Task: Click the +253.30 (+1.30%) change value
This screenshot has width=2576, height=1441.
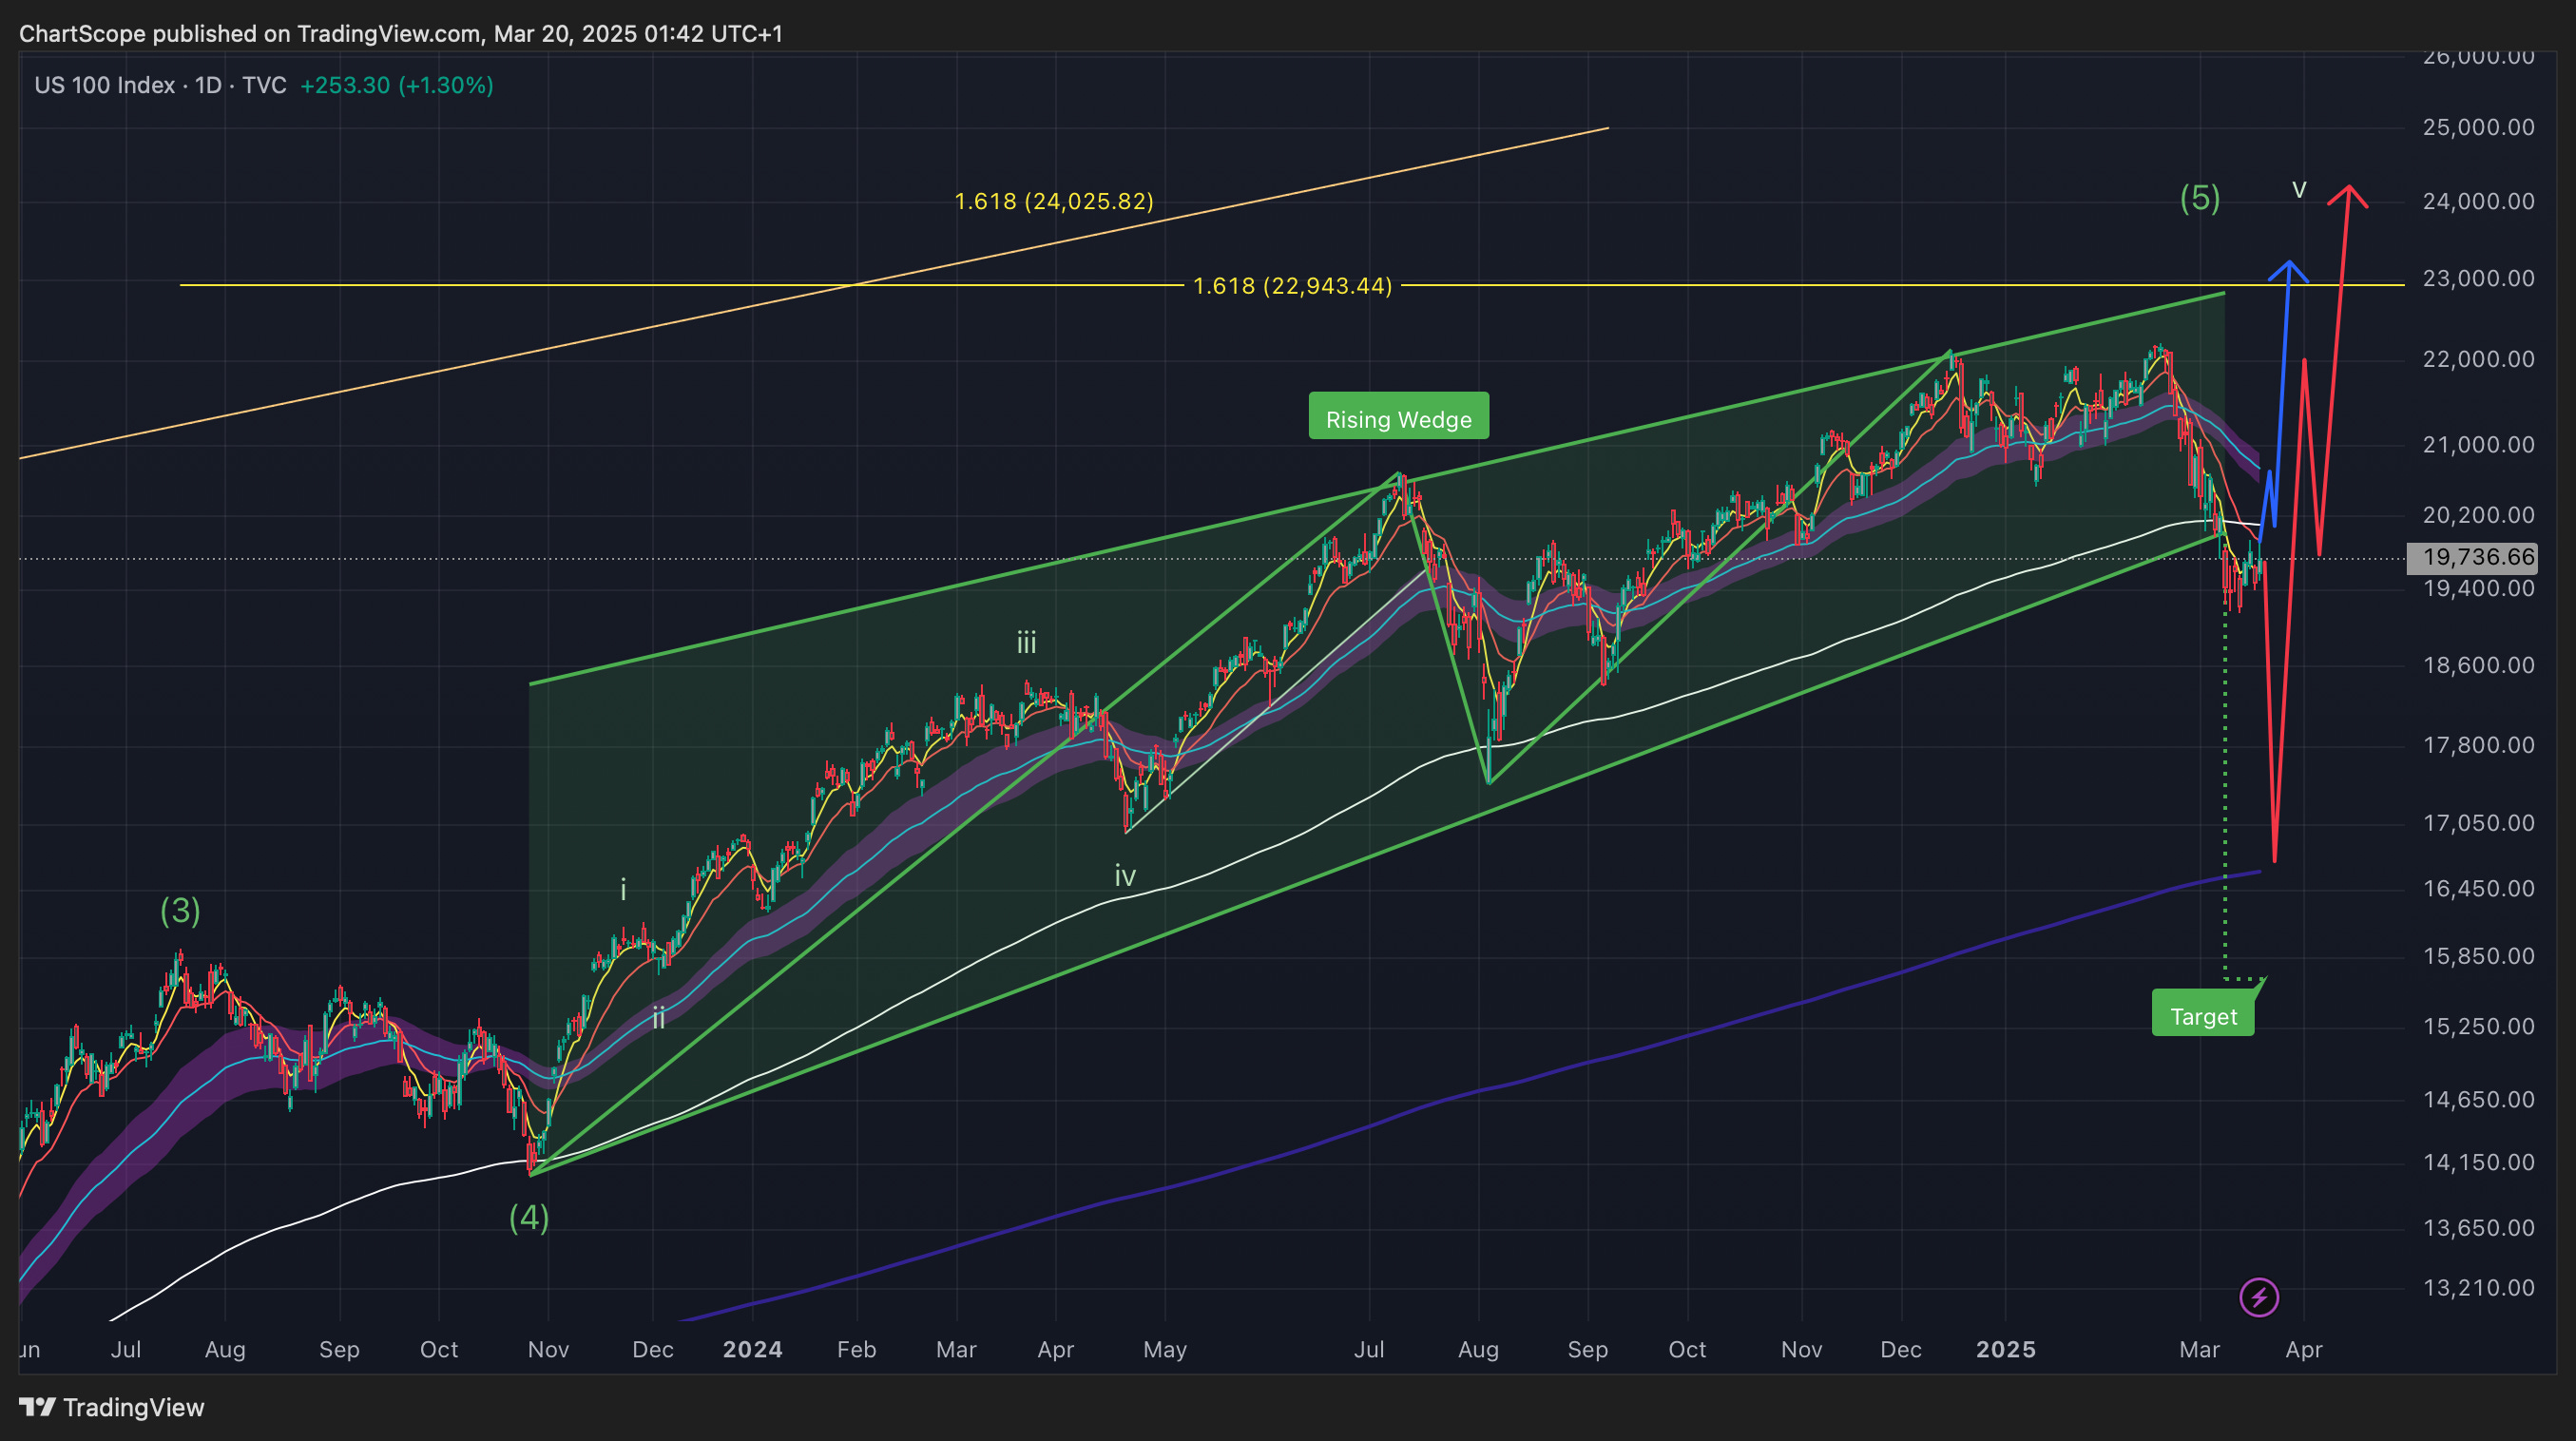Action: click(x=396, y=85)
